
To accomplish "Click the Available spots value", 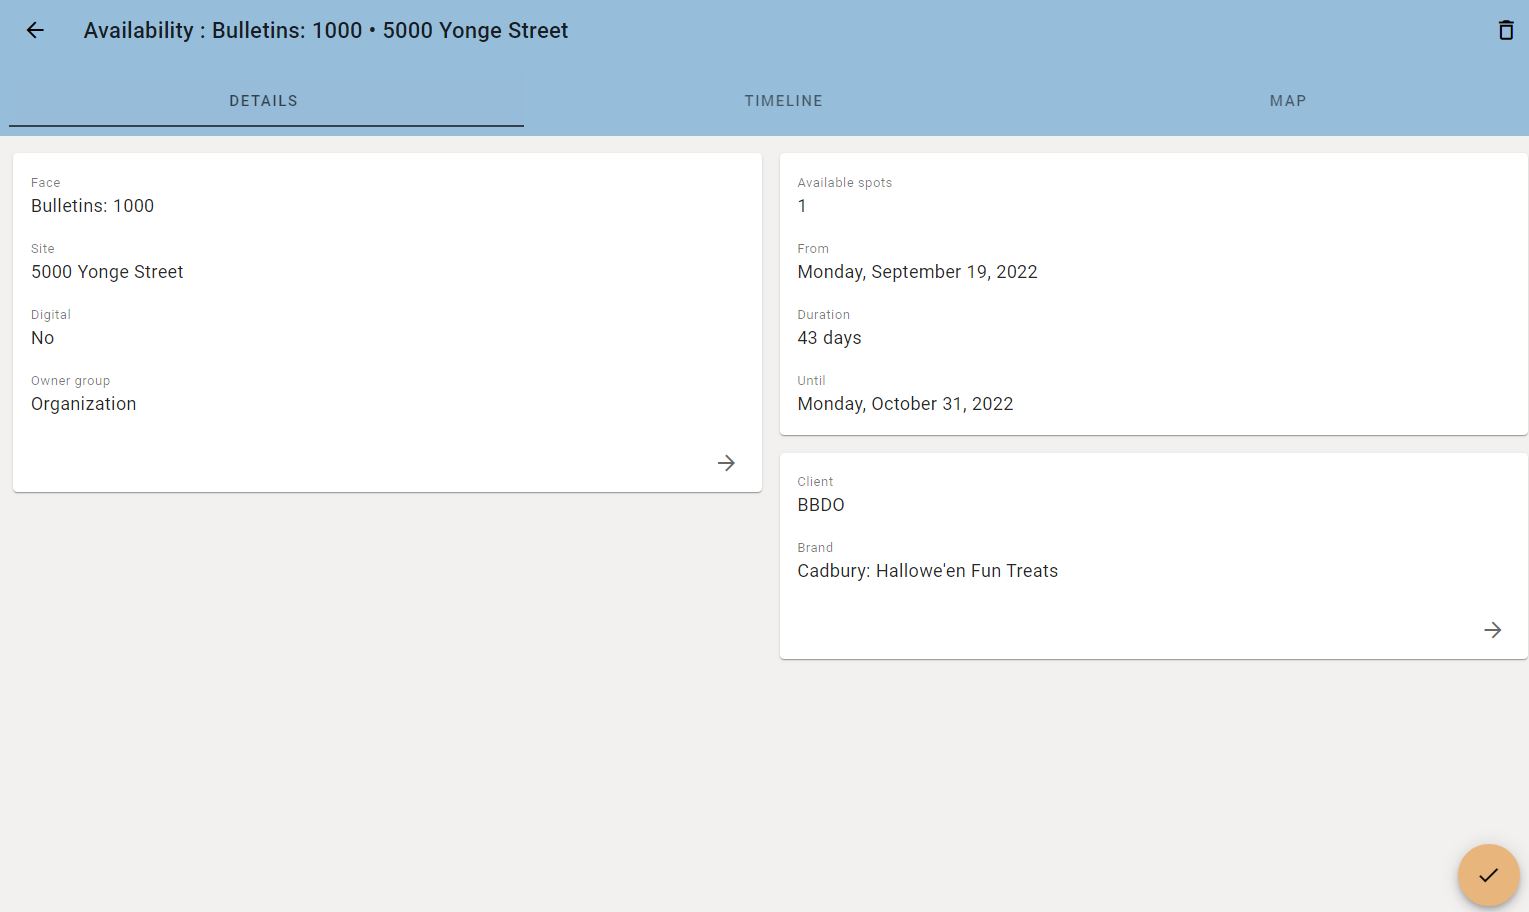I will (x=802, y=206).
